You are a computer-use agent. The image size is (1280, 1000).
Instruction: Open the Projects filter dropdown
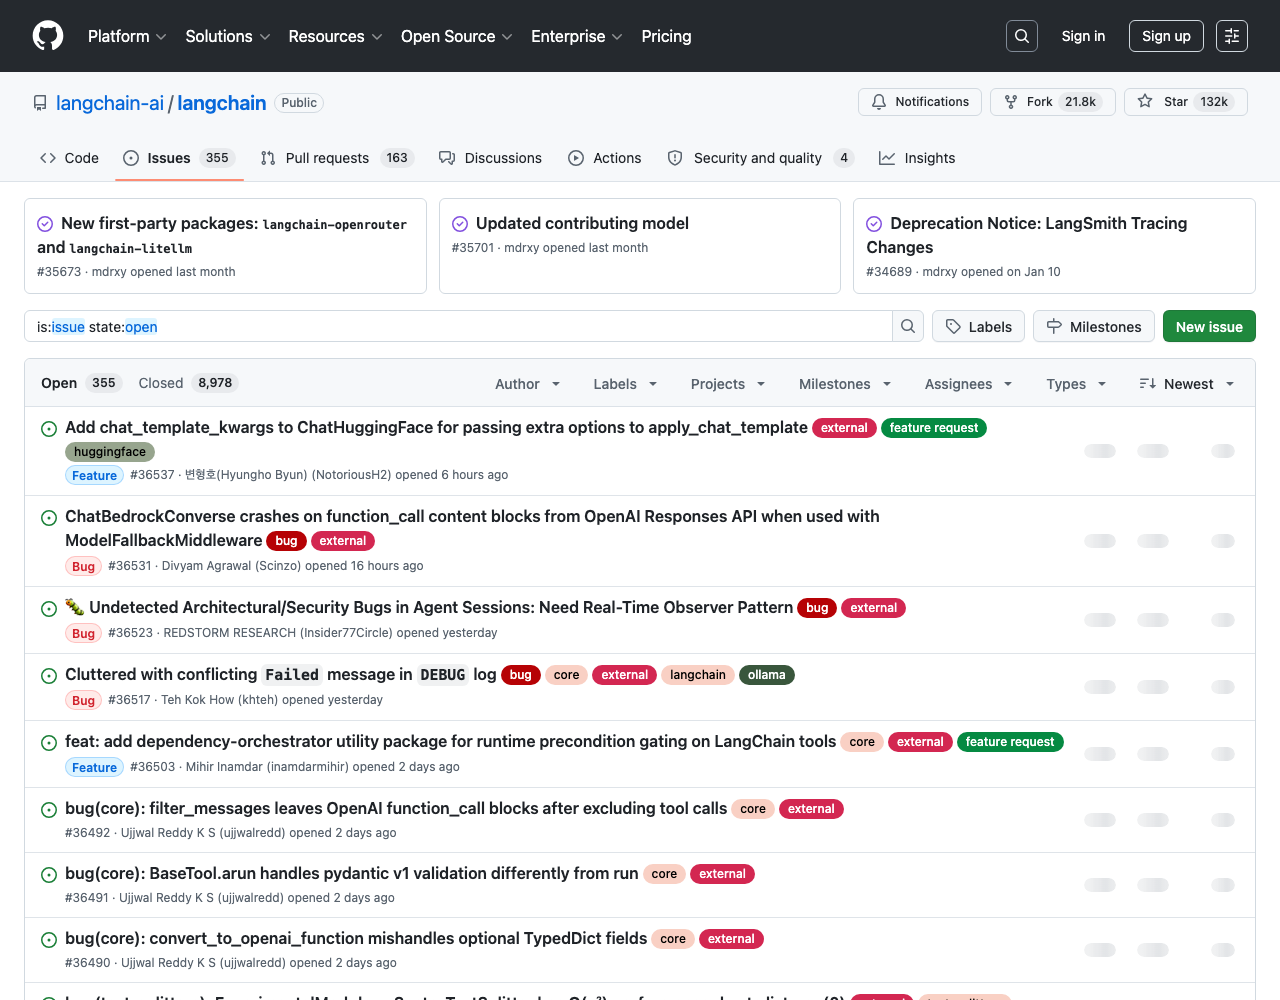click(x=728, y=384)
